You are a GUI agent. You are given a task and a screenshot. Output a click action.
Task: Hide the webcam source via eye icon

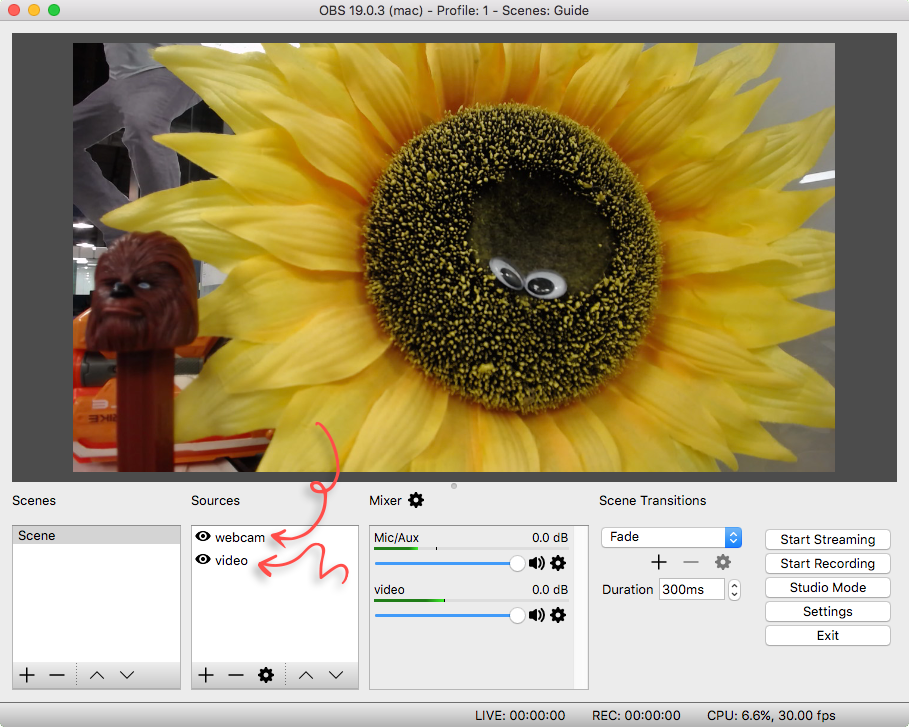pyautogui.click(x=203, y=537)
